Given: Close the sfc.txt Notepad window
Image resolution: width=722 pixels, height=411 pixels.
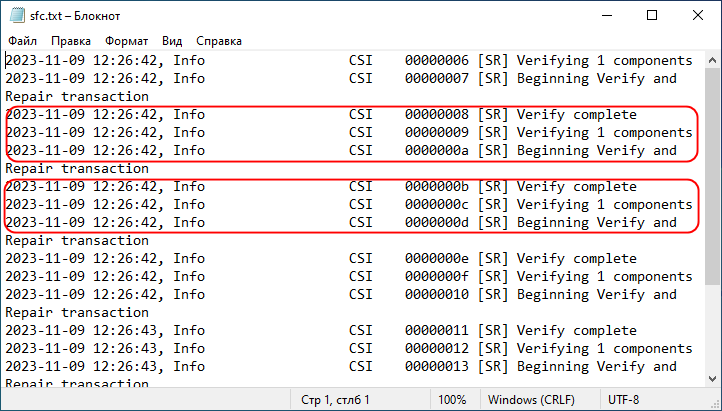Looking at the screenshot, I should tap(698, 16).
